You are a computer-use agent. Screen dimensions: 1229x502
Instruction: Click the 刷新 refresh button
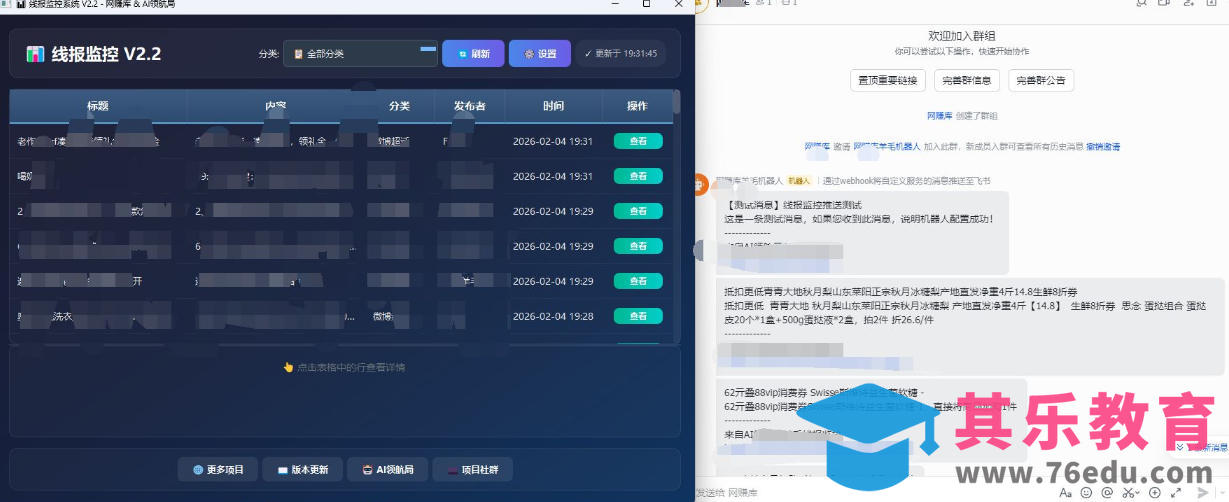(x=473, y=53)
